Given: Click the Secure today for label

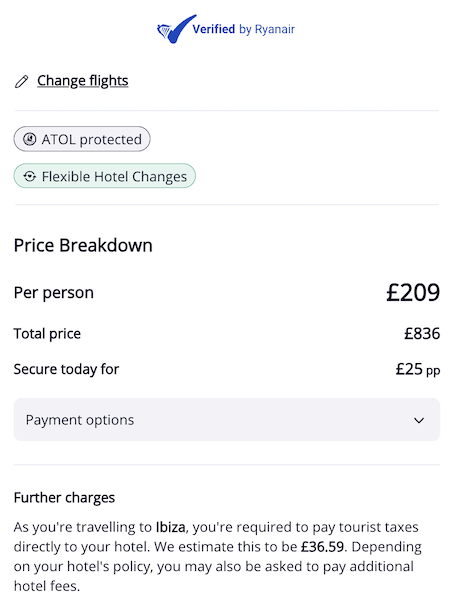Looking at the screenshot, I should (66, 369).
